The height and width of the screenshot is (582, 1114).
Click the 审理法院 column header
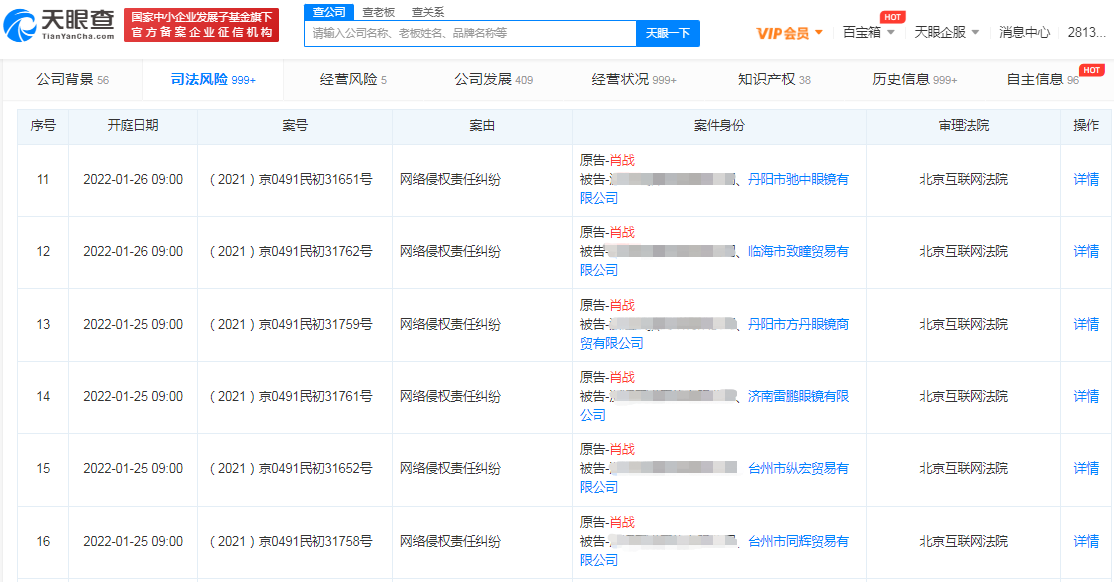point(963,126)
